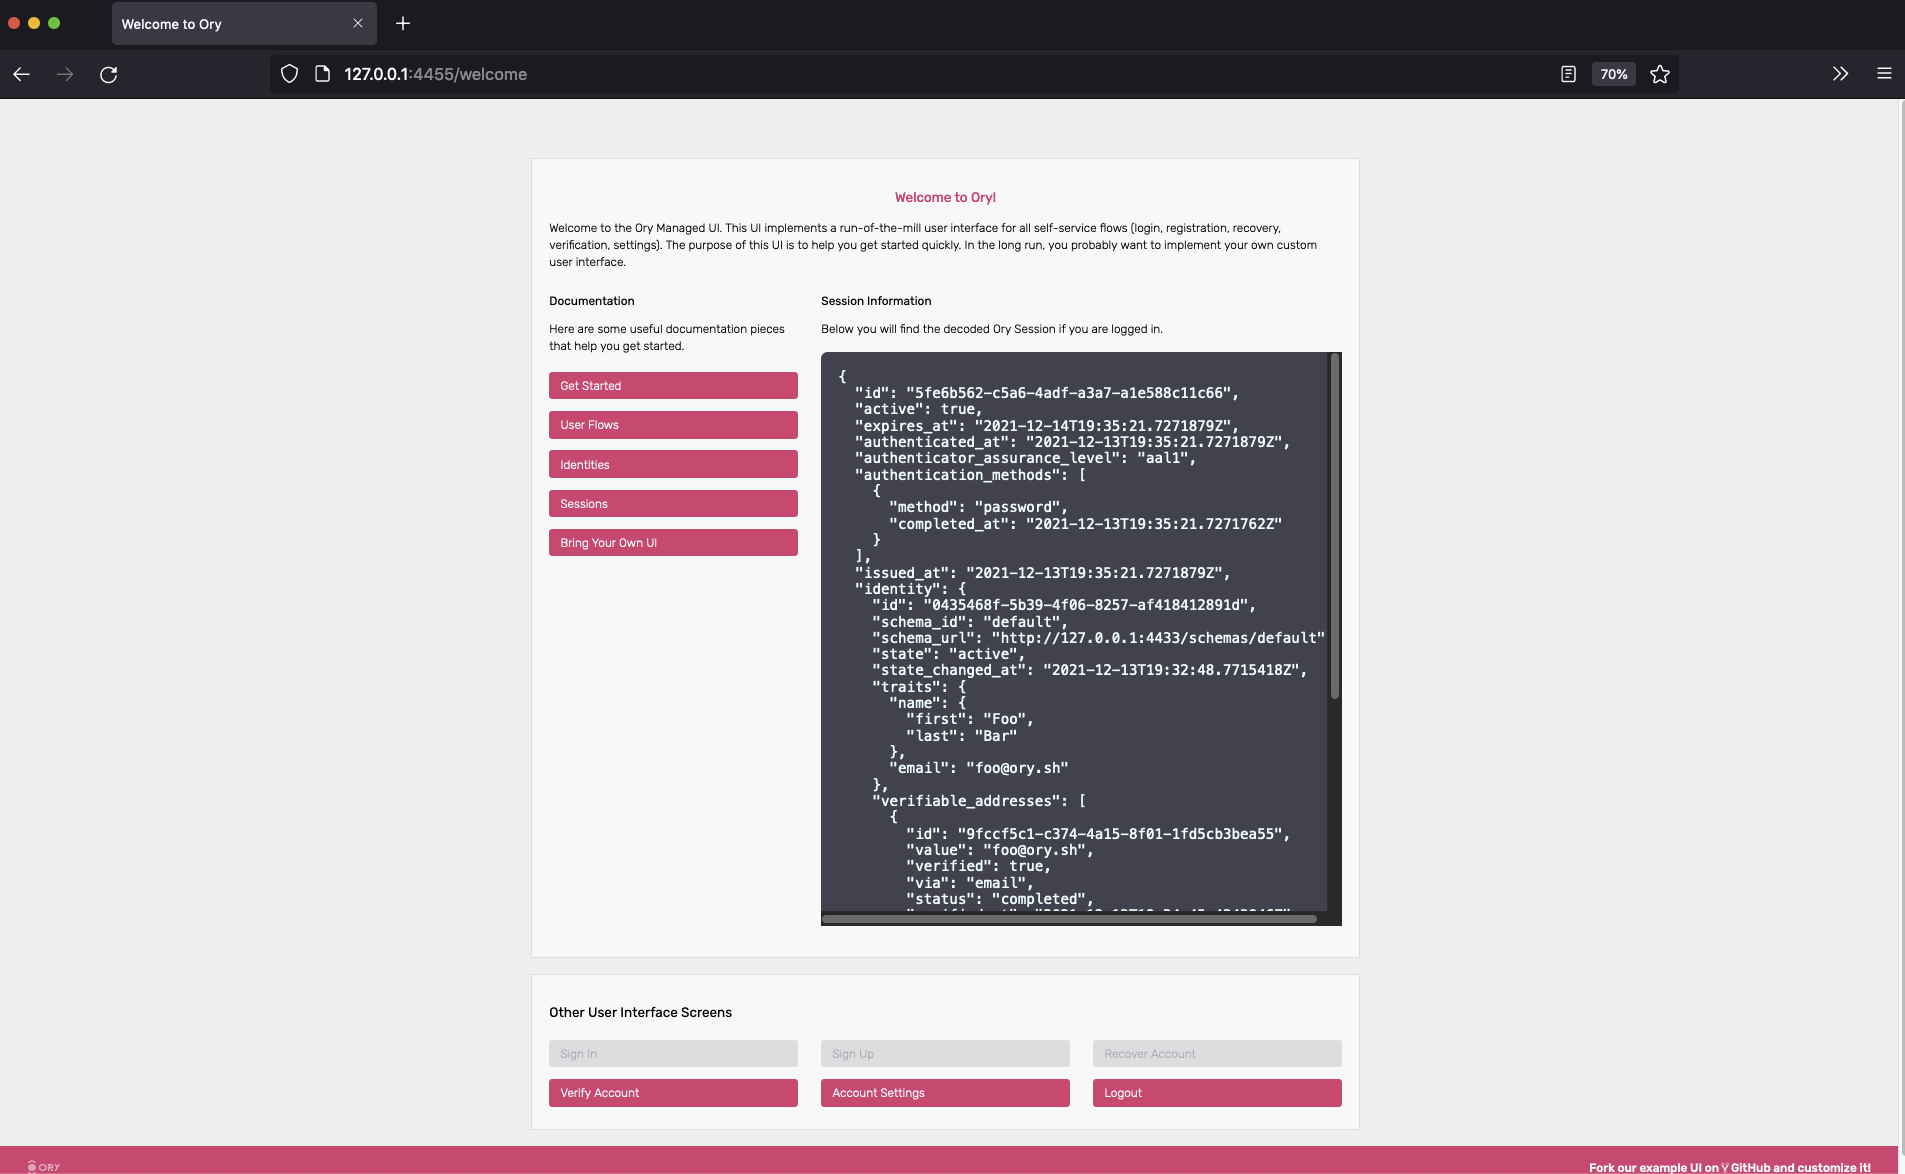Click the Get Started button

click(x=672, y=385)
